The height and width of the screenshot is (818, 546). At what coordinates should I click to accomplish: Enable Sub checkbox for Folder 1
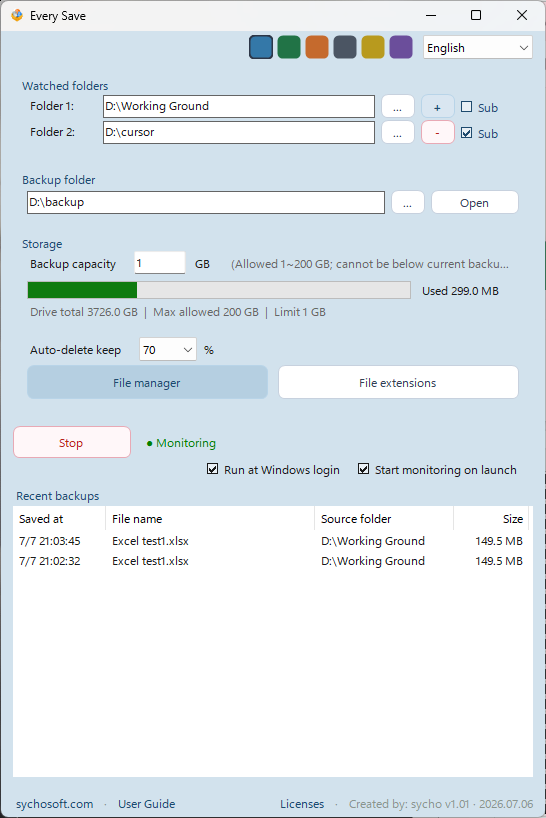coord(467,107)
